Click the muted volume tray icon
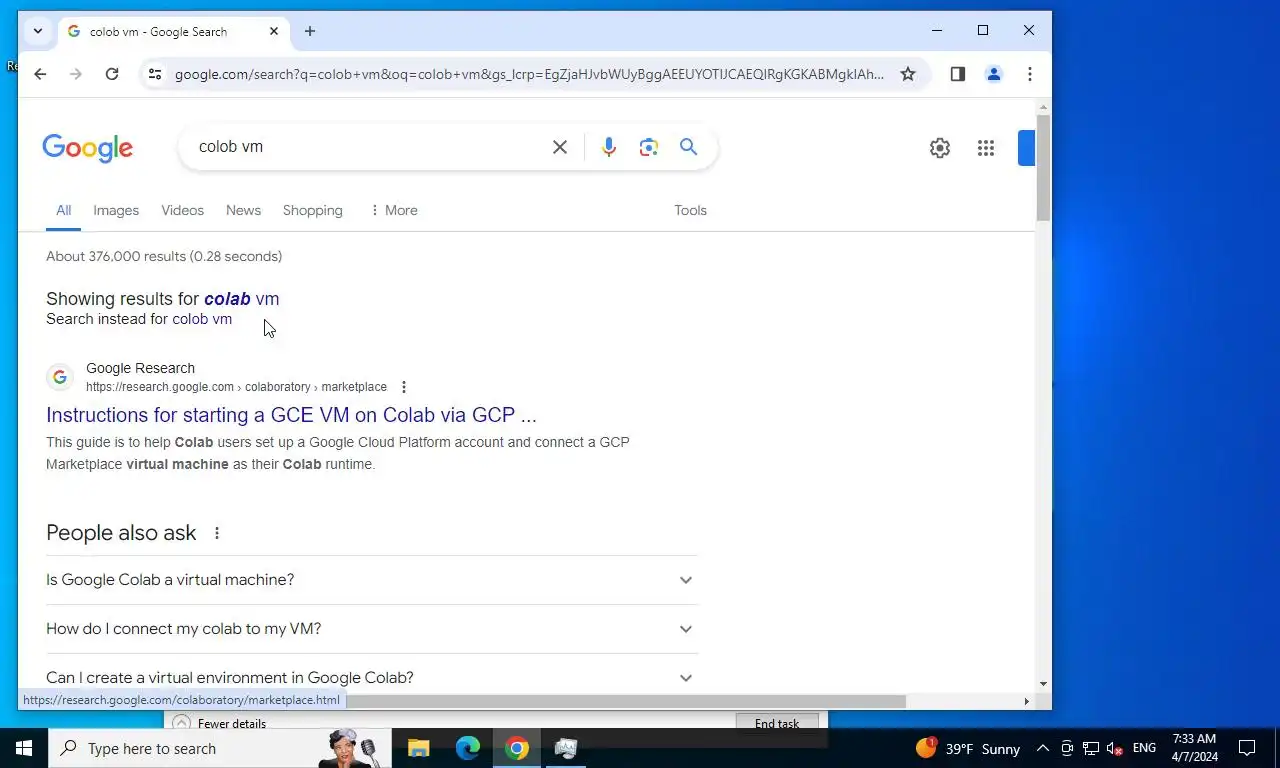This screenshot has width=1280, height=768. click(1114, 748)
